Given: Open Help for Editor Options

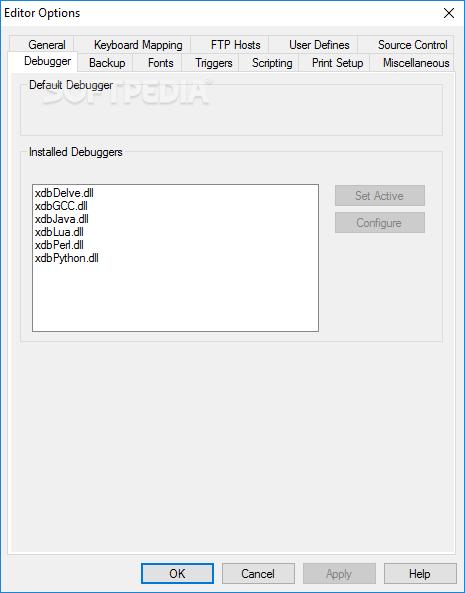Looking at the screenshot, I should [420, 574].
